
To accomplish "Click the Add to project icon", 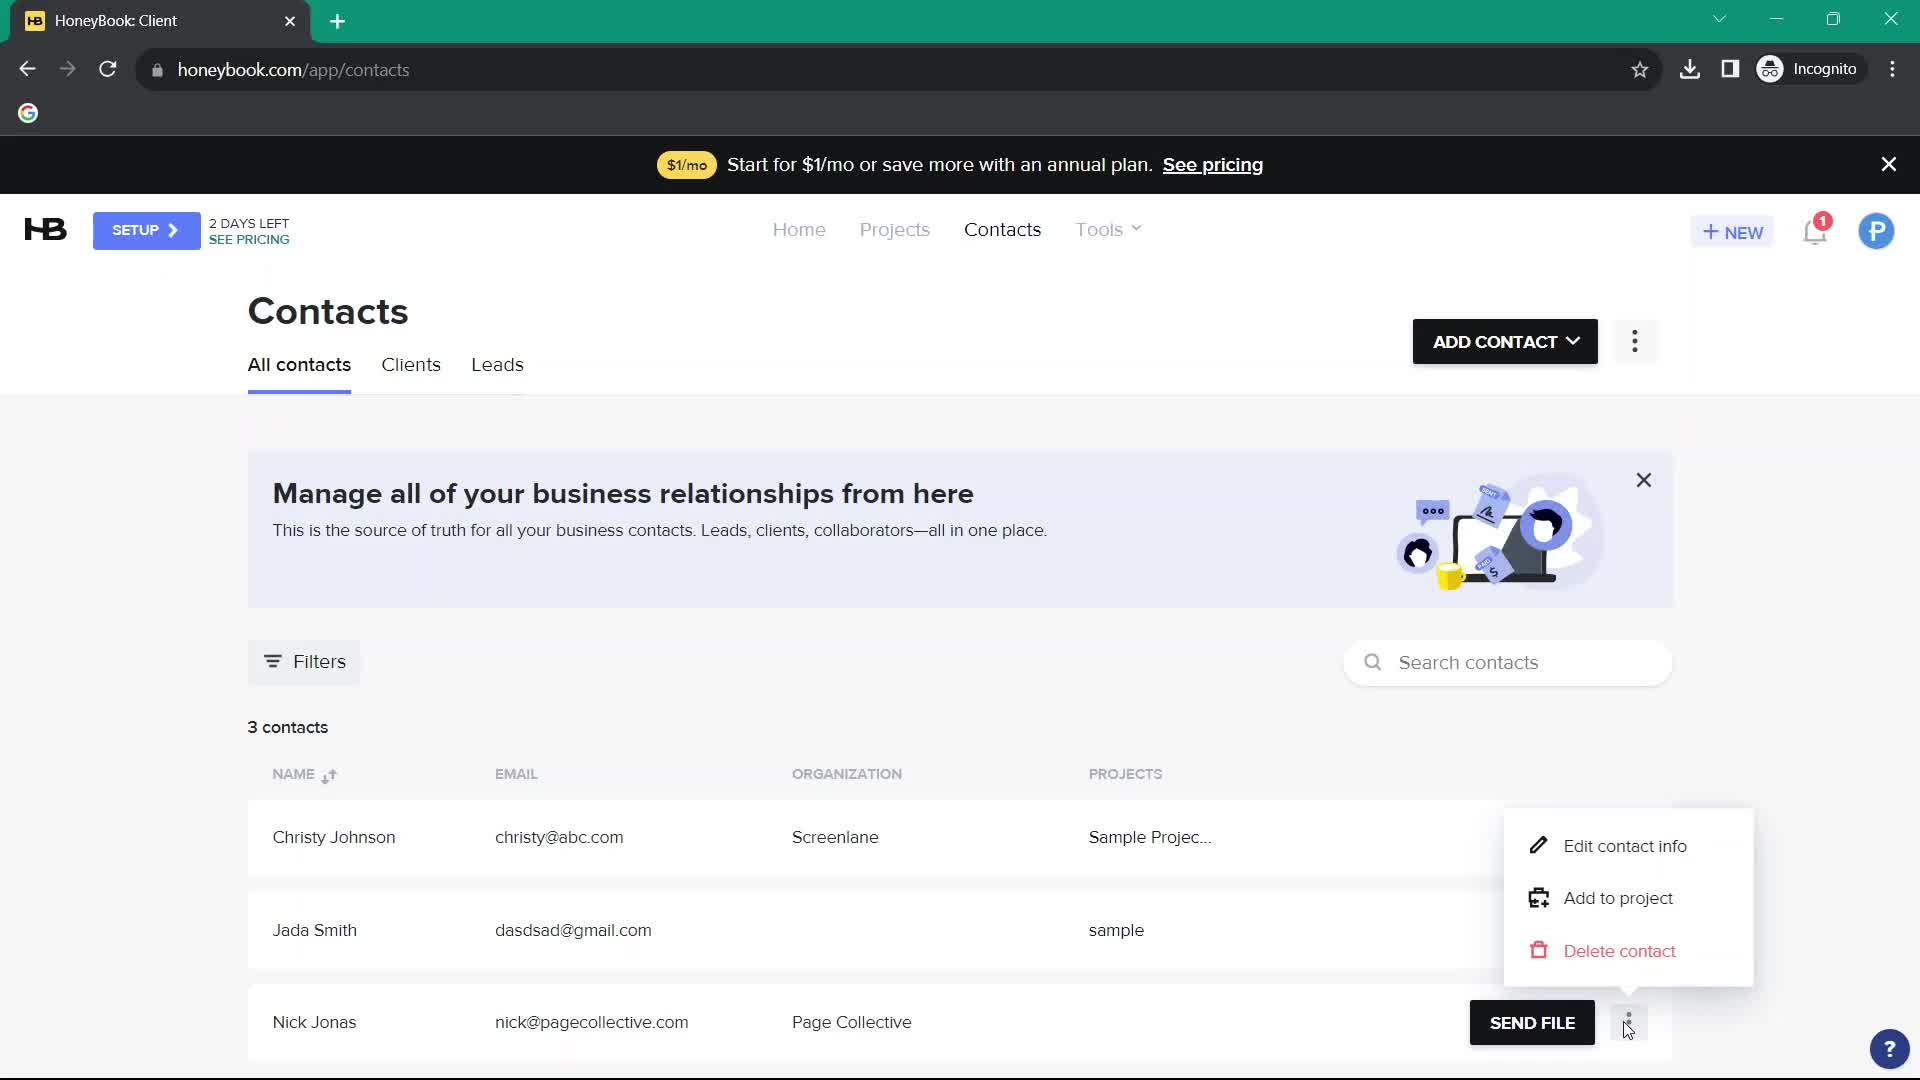I will tap(1539, 898).
